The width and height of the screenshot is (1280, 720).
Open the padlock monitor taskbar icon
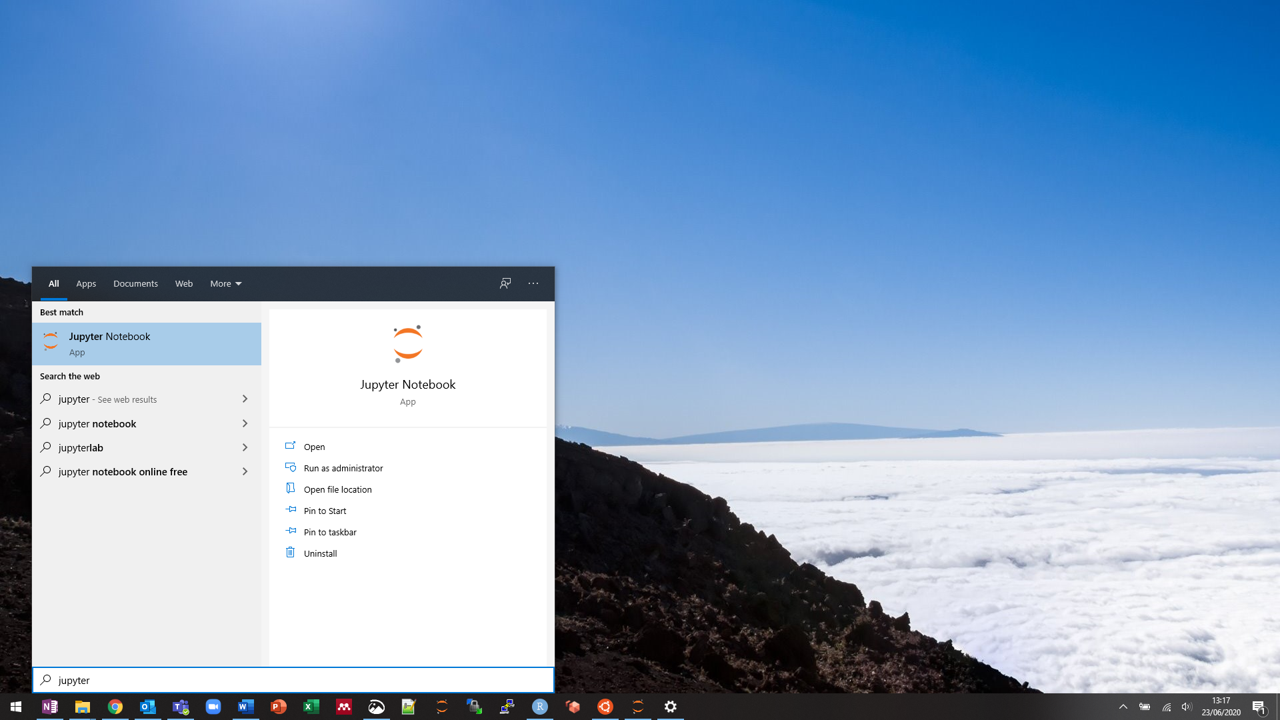474,707
